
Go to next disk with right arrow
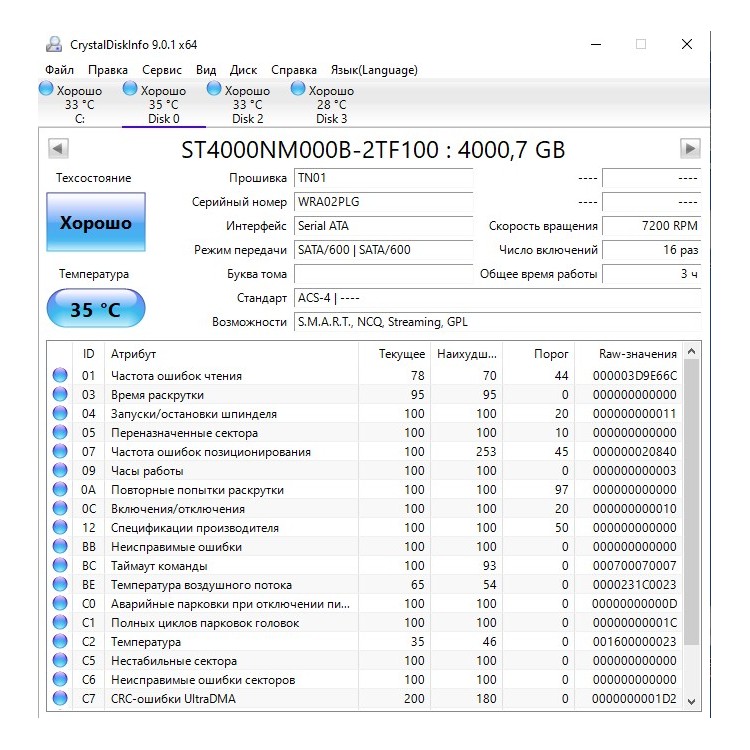[690, 148]
